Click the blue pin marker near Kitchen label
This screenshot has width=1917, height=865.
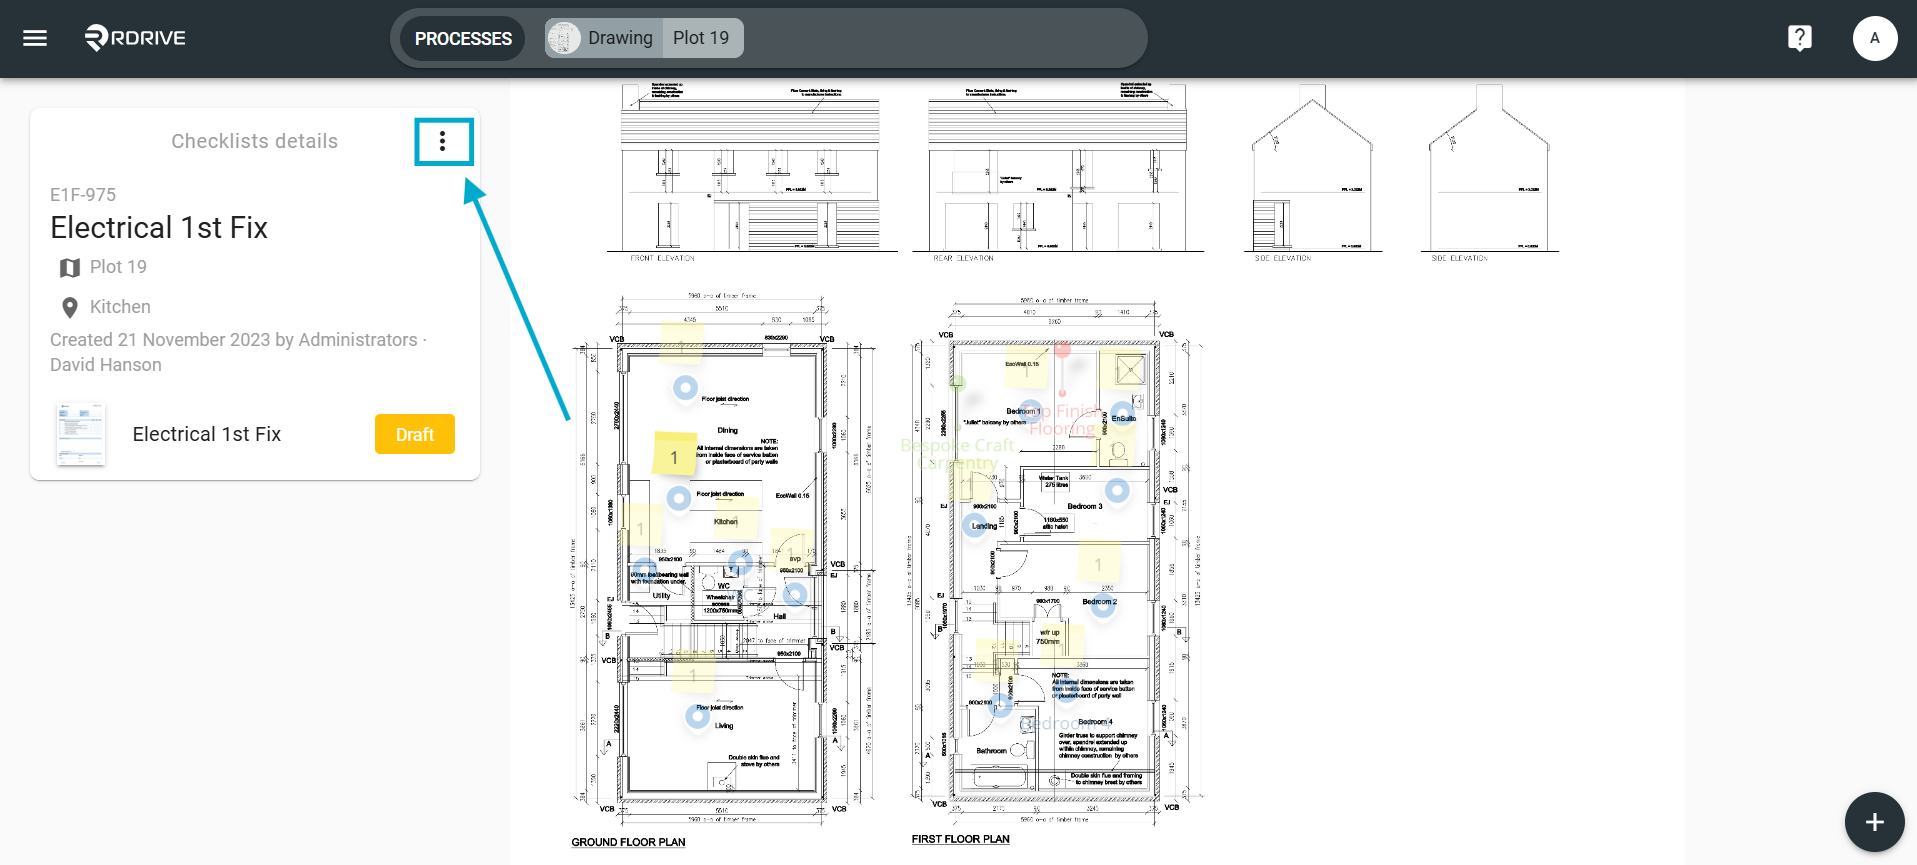679,497
